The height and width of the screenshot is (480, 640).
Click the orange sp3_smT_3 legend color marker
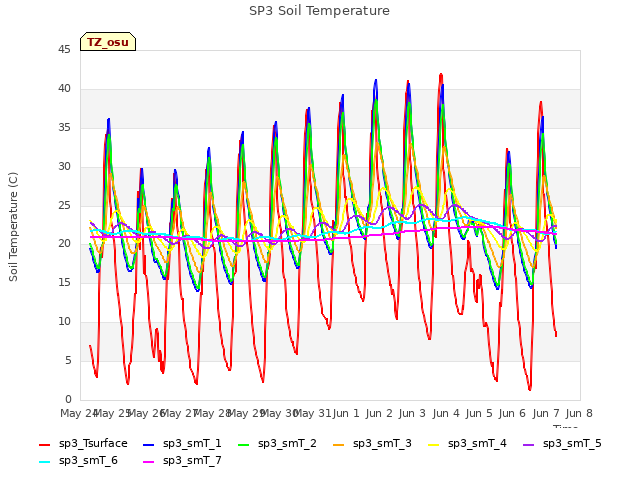click(x=339, y=445)
